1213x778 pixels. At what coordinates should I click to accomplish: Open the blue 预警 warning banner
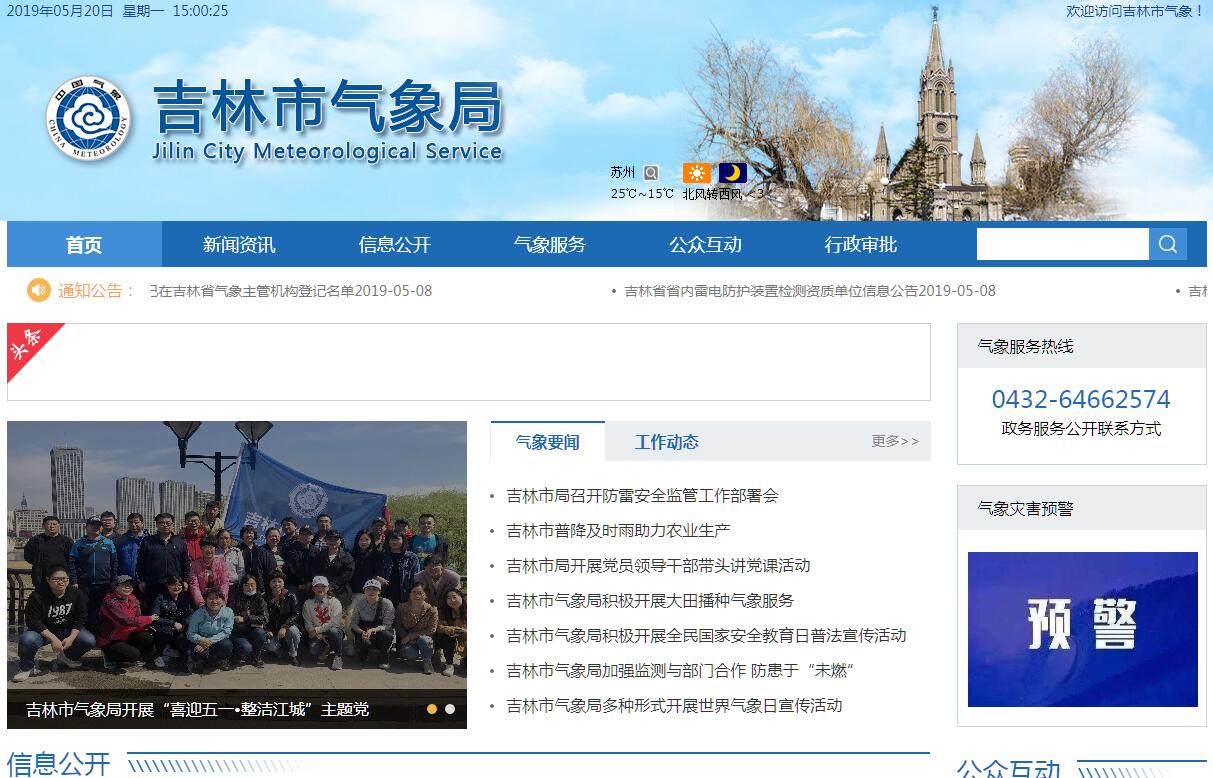(x=1082, y=629)
